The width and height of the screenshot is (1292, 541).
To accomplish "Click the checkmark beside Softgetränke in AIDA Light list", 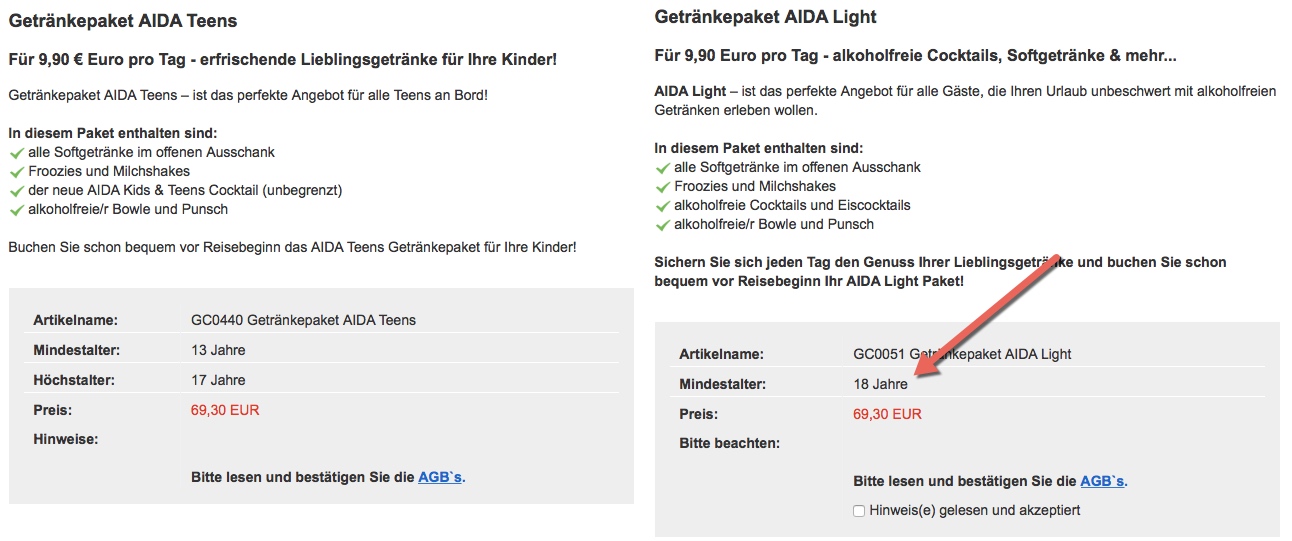I will tap(662, 168).
